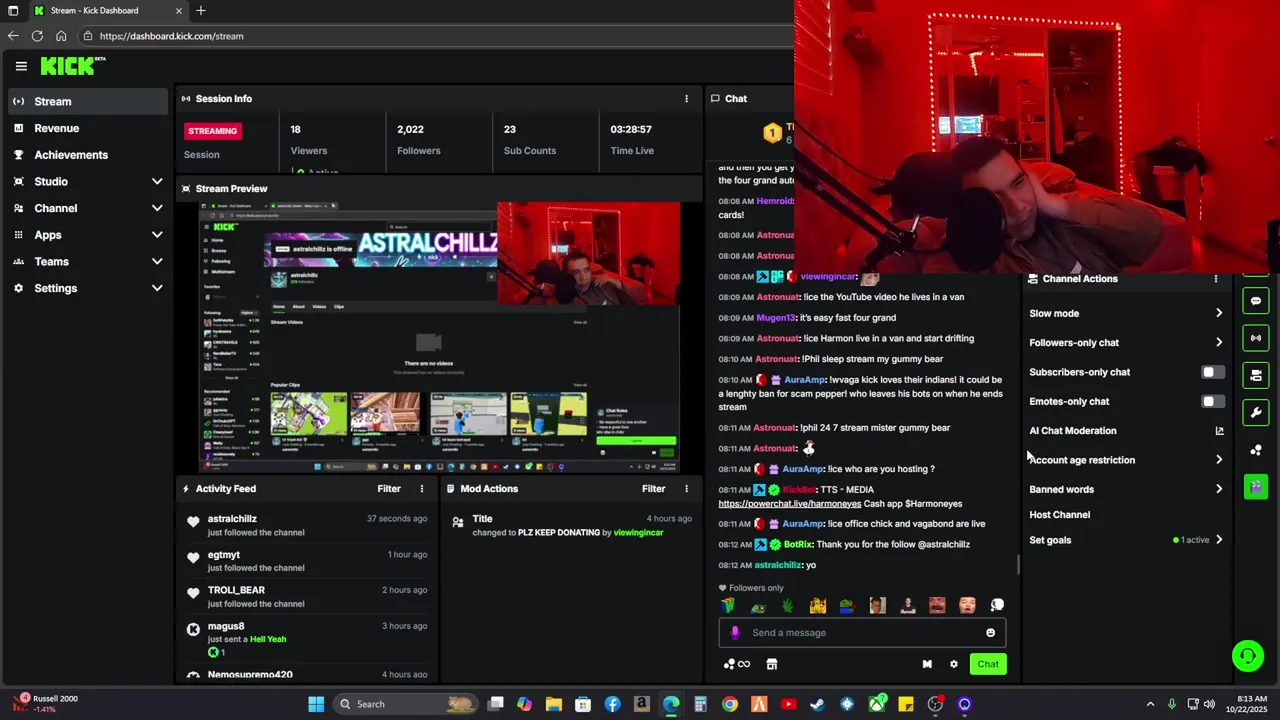The image size is (1280, 720).
Task: Go back in browser
Action: coord(13,36)
